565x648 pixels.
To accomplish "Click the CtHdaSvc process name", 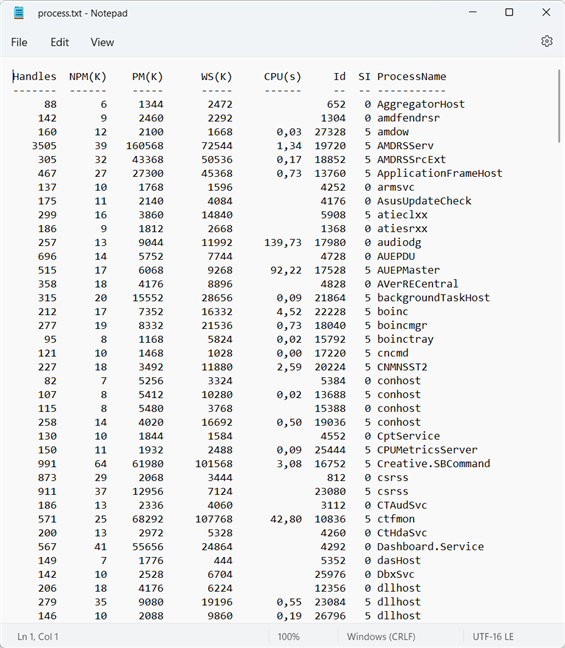I will point(402,533).
